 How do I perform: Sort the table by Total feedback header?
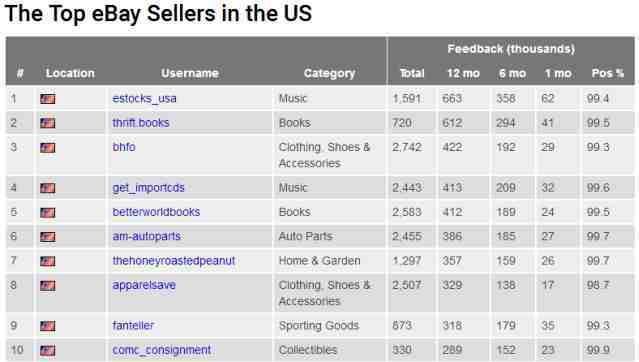pos(412,73)
